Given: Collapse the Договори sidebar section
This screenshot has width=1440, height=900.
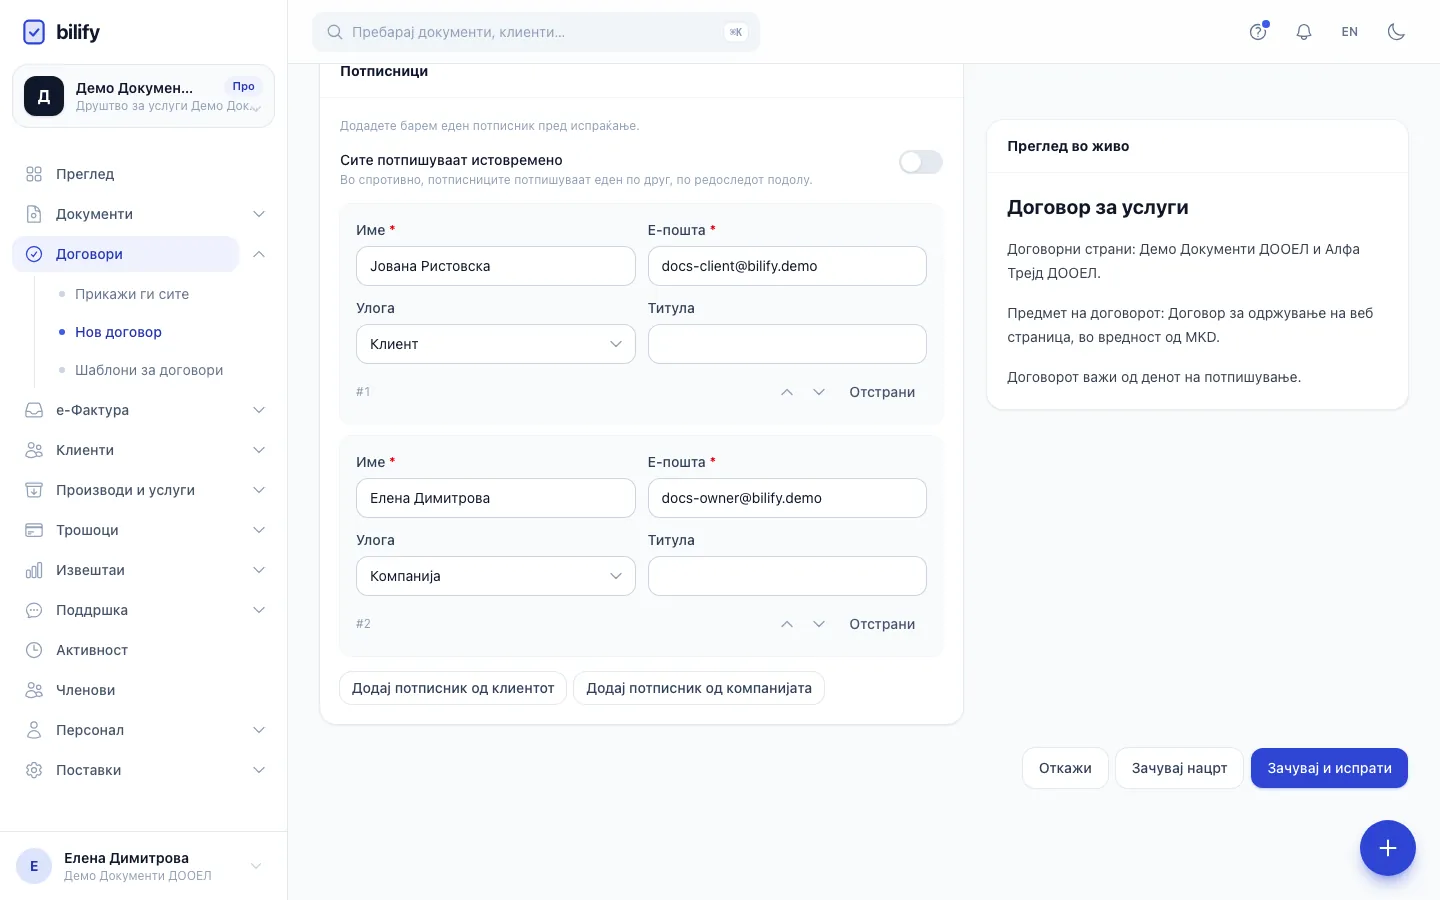Looking at the screenshot, I should pyautogui.click(x=259, y=254).
